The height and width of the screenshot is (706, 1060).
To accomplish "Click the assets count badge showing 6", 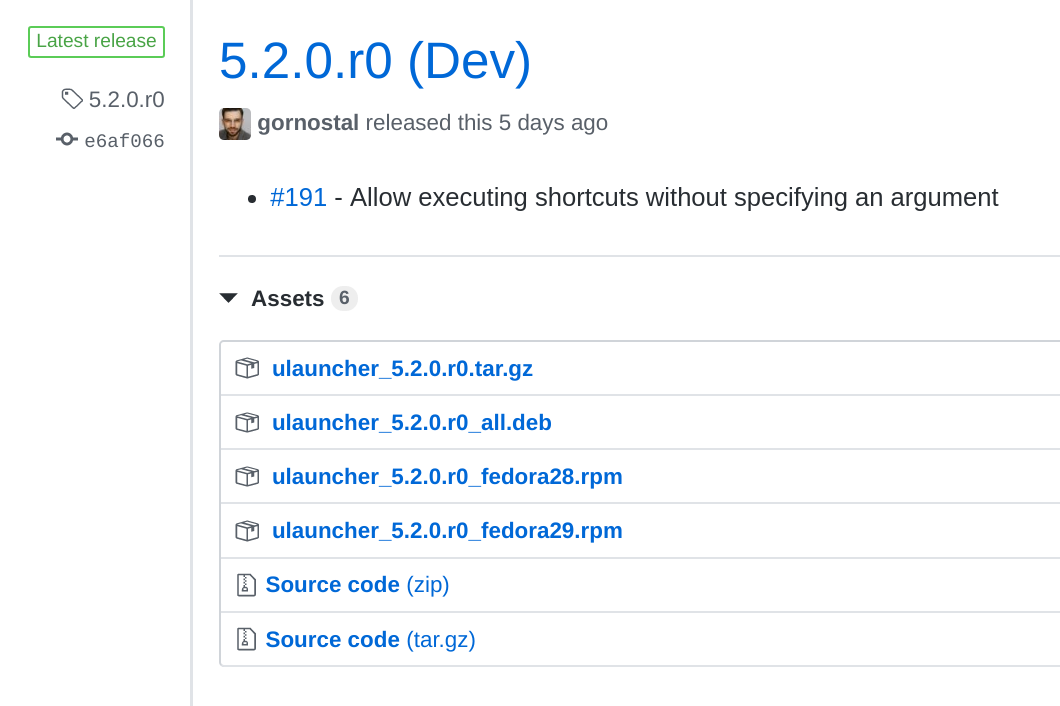I will click(x=344, y=297).
